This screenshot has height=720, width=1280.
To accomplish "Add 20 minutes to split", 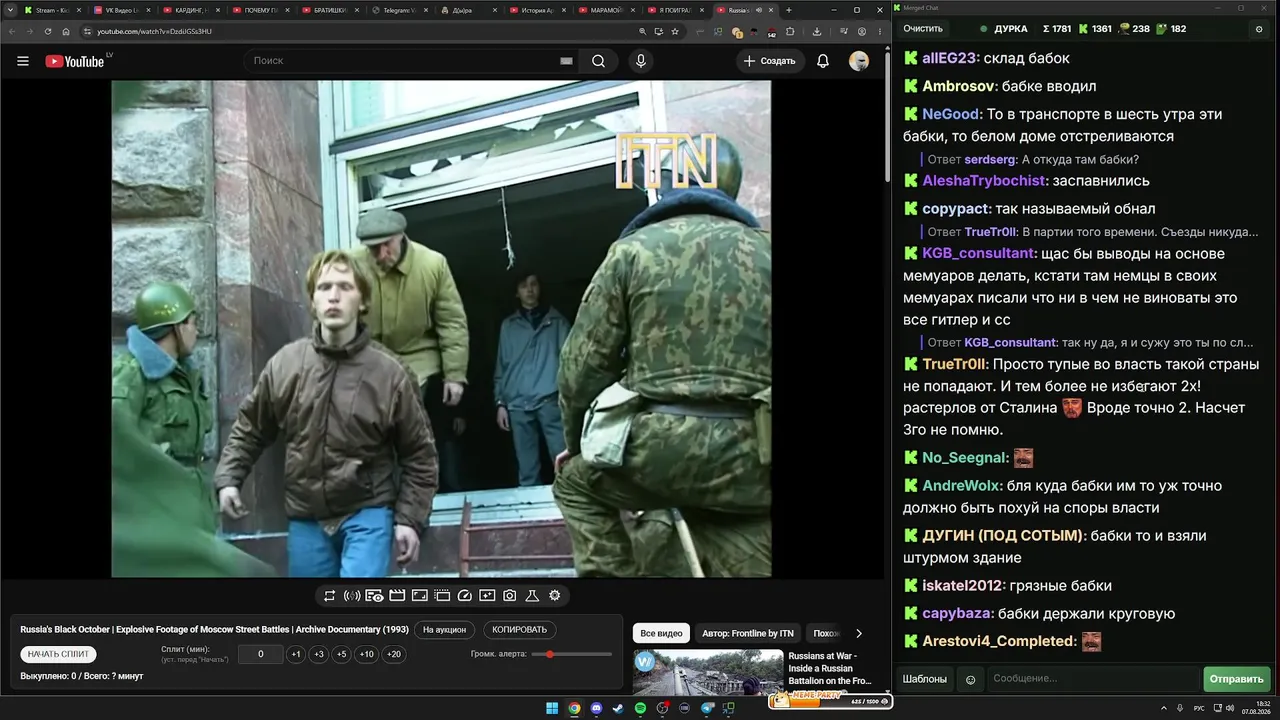I will (394, 654).
